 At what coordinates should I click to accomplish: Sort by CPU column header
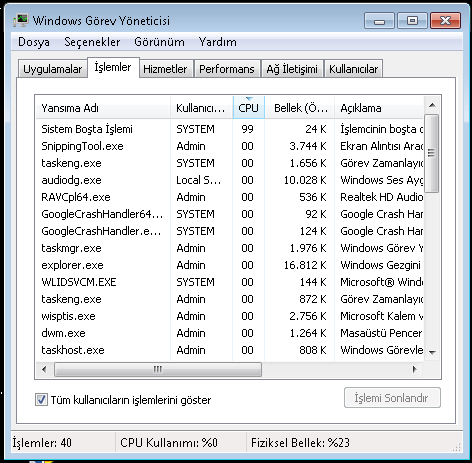pyautogui.click(x=249, y=108)
